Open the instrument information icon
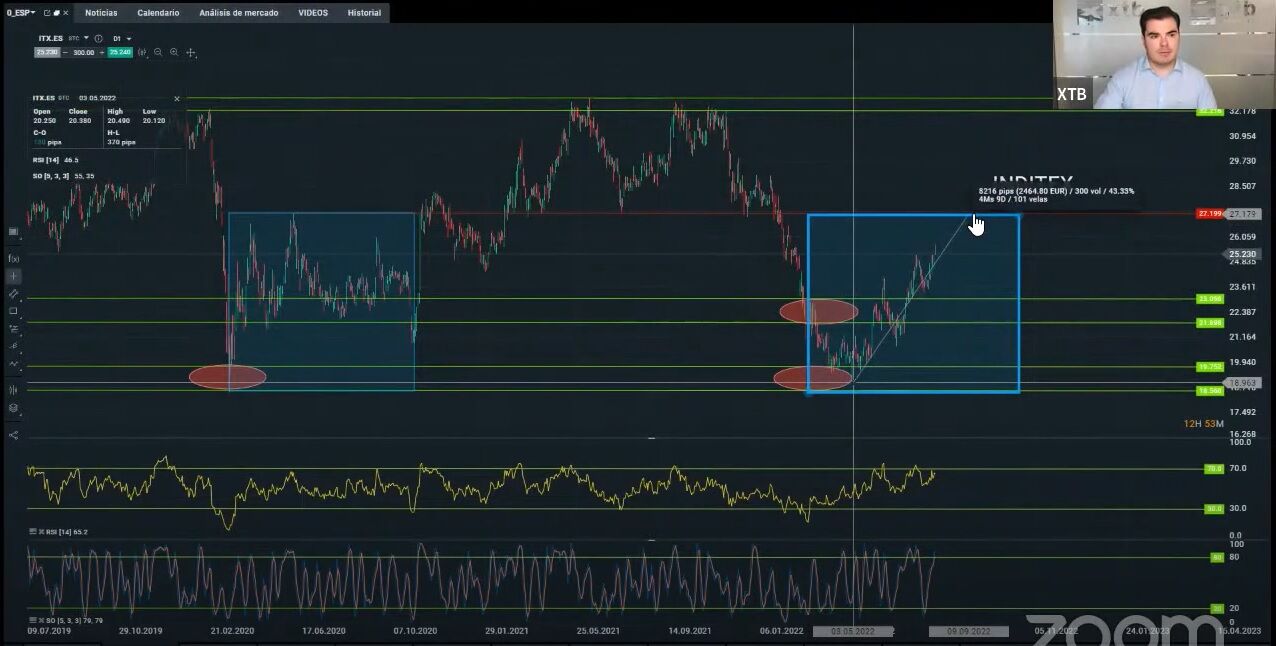Screen dimensions: 1276x646 click(x=98, y=38)
